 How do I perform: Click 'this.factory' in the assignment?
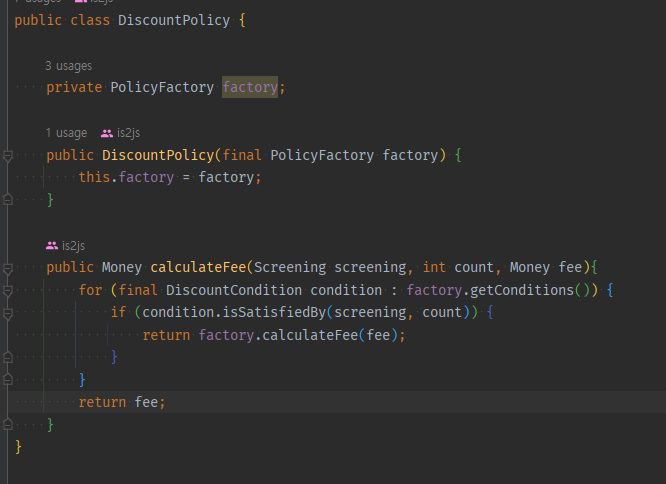tap(126, 177)
